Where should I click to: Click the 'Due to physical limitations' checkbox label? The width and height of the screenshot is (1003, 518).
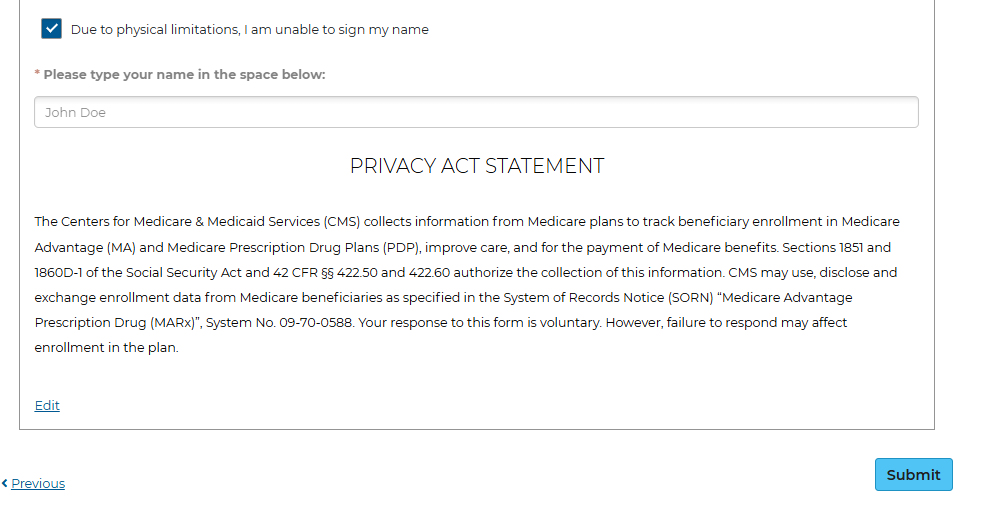(249, 29)
